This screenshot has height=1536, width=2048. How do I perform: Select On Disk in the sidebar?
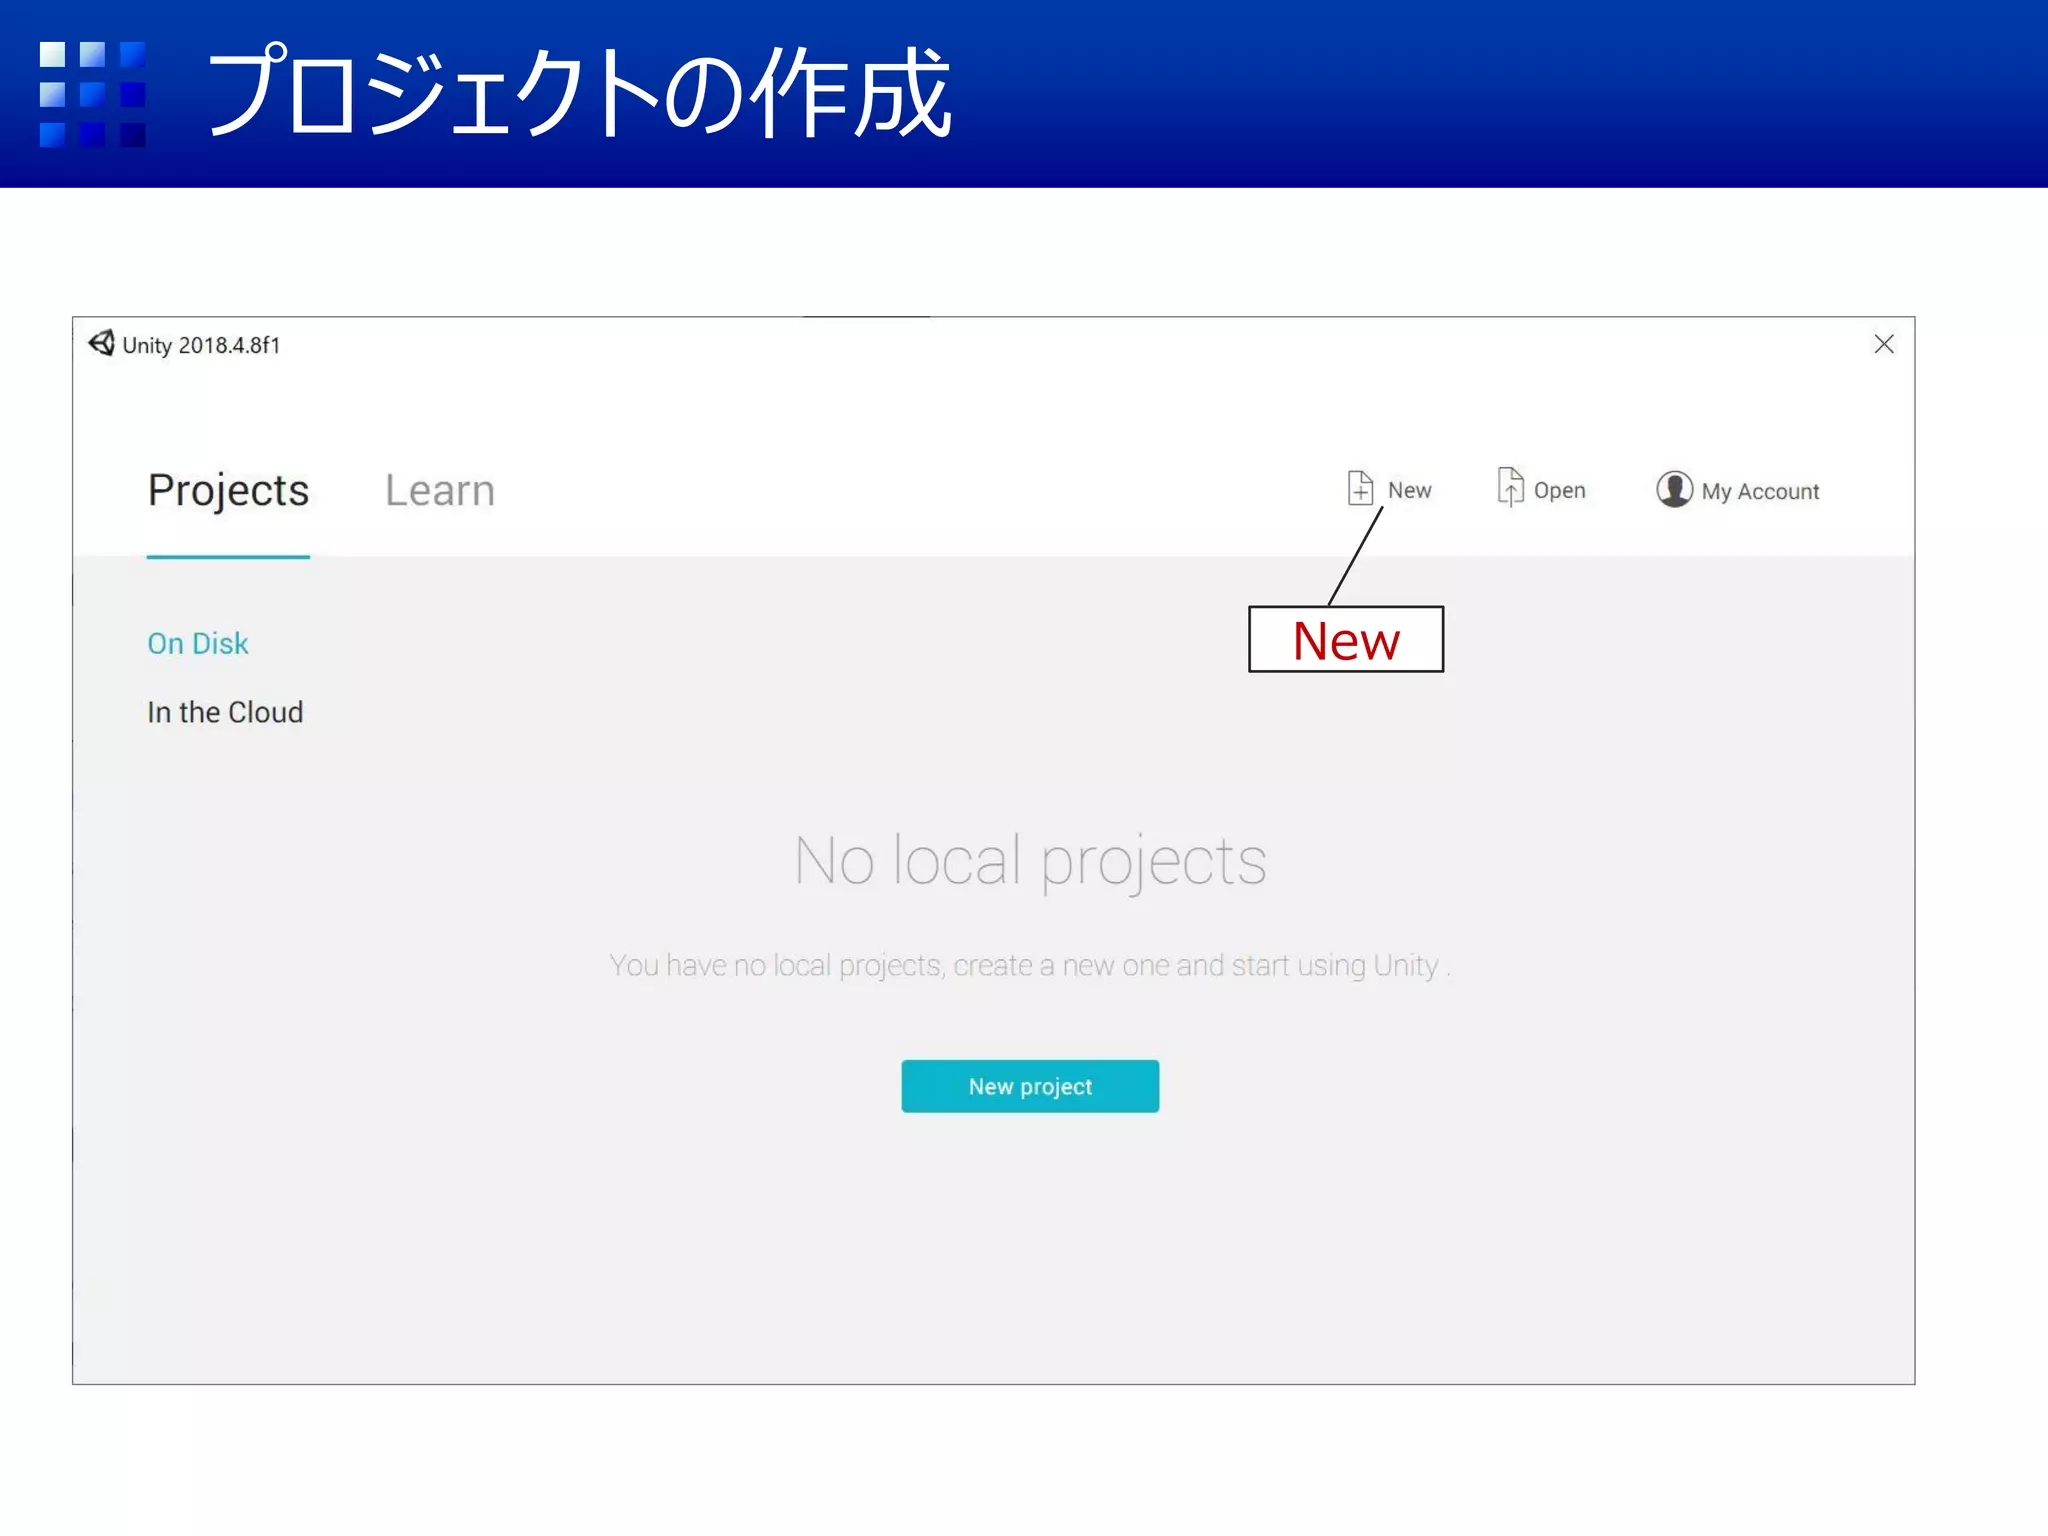tap(198, 643)
